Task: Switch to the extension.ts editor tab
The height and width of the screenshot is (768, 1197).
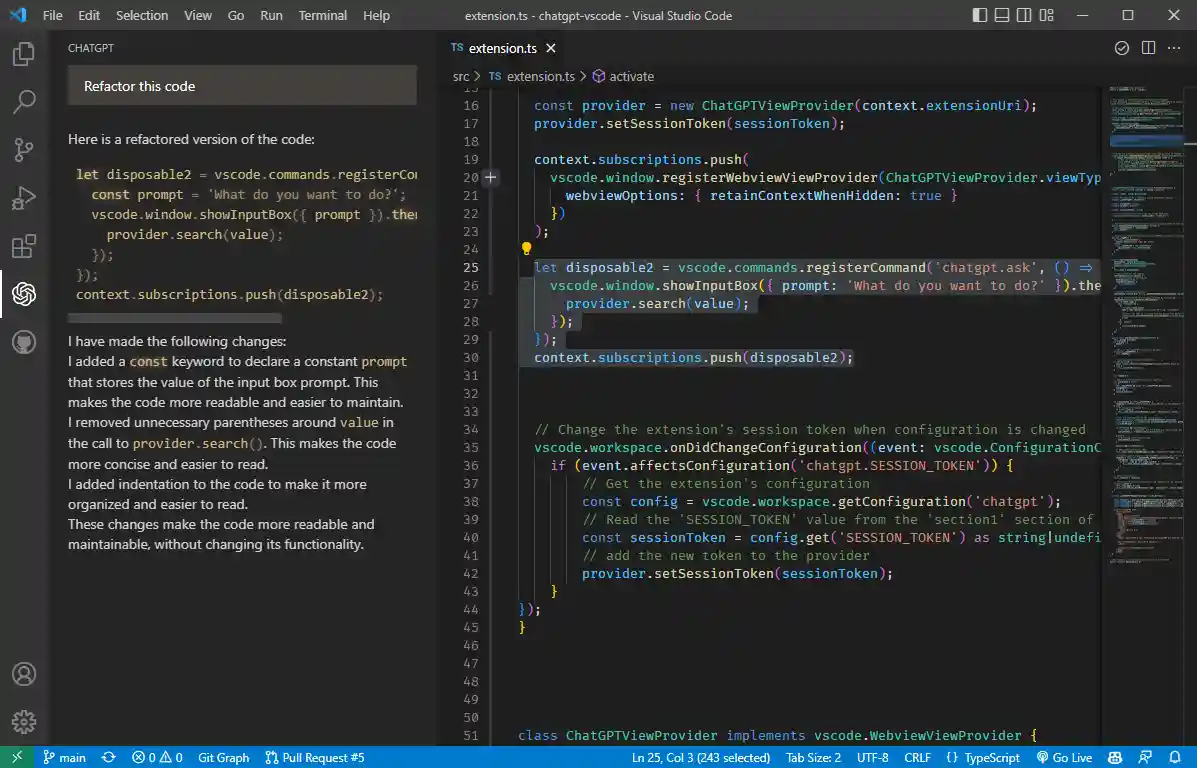Action: 503,47
